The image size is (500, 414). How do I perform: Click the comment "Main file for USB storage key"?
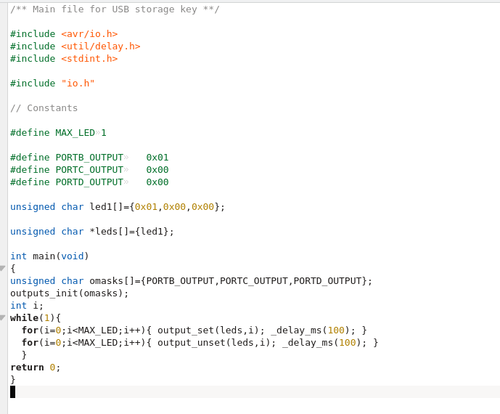pos(115,9)
